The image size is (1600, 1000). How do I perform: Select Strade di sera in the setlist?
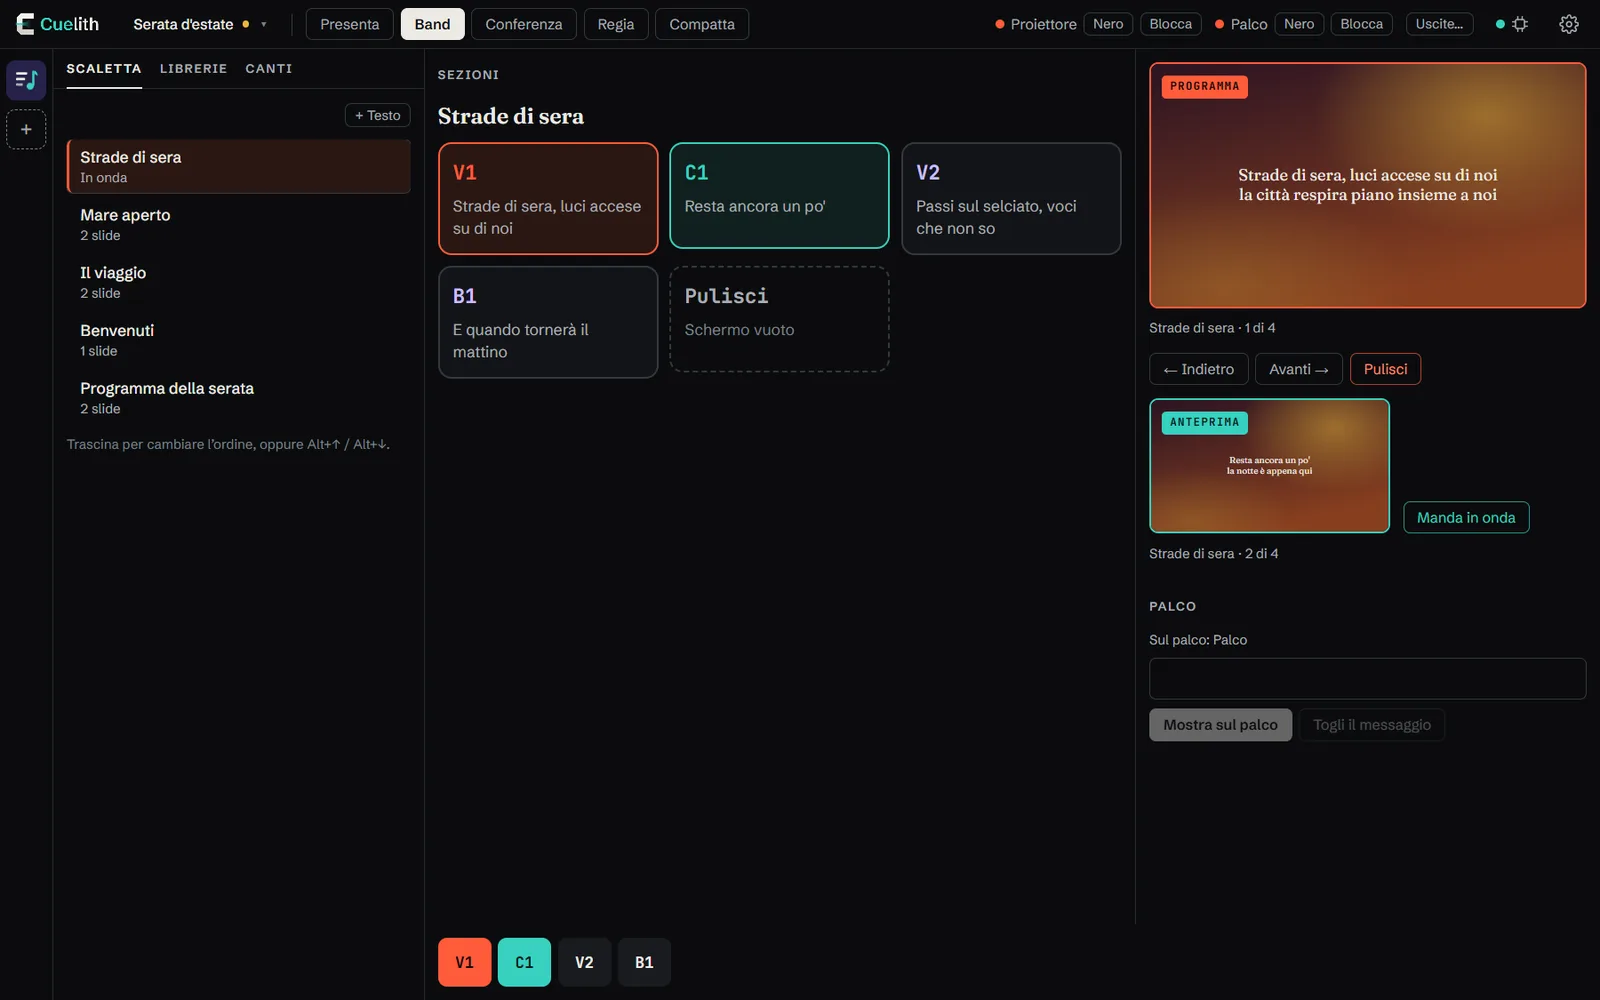pos(239,166)
